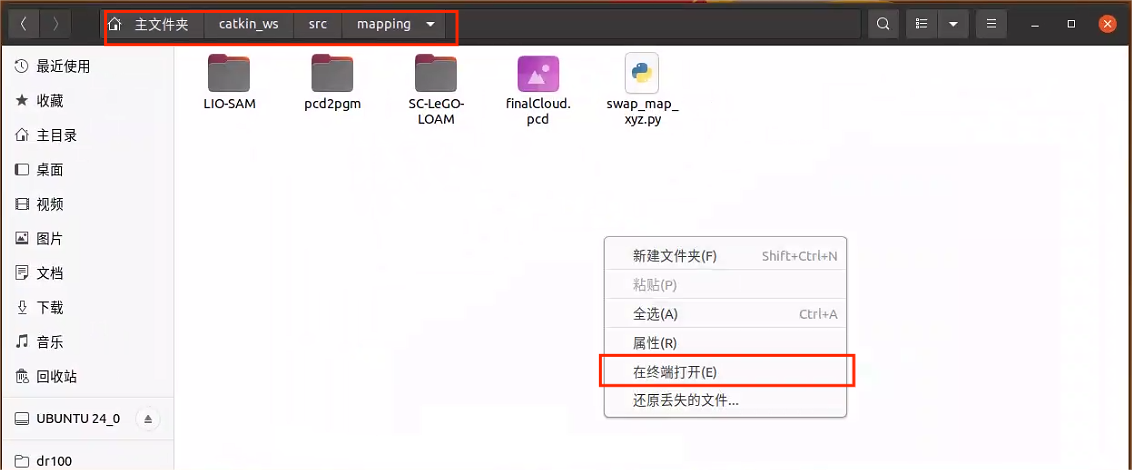The image size is (1132, 470).
Task: Choose 在终端打开(E) in context menu
Action: pos(725,373)
